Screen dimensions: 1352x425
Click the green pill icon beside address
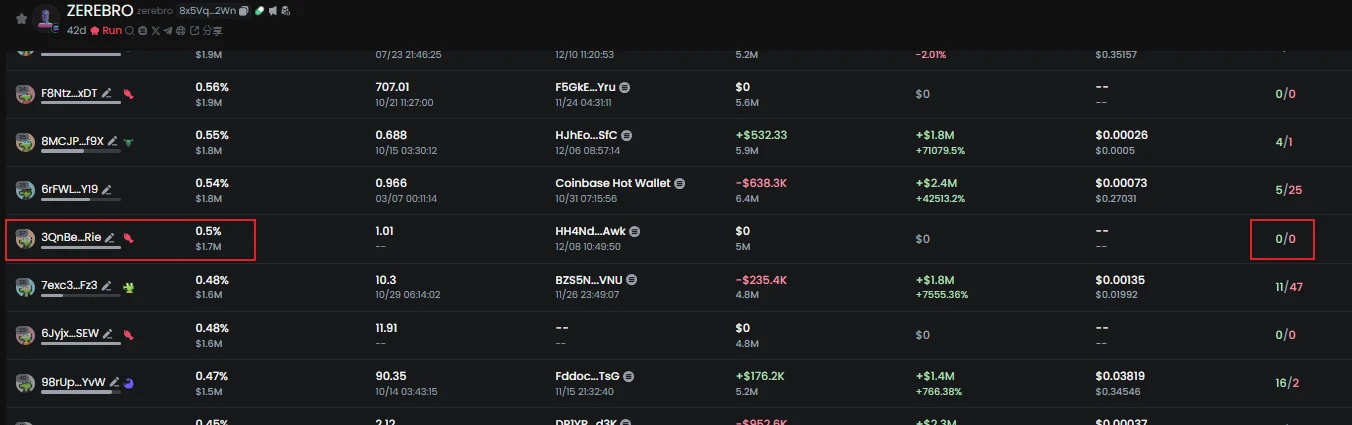click(x=259, y=10)
